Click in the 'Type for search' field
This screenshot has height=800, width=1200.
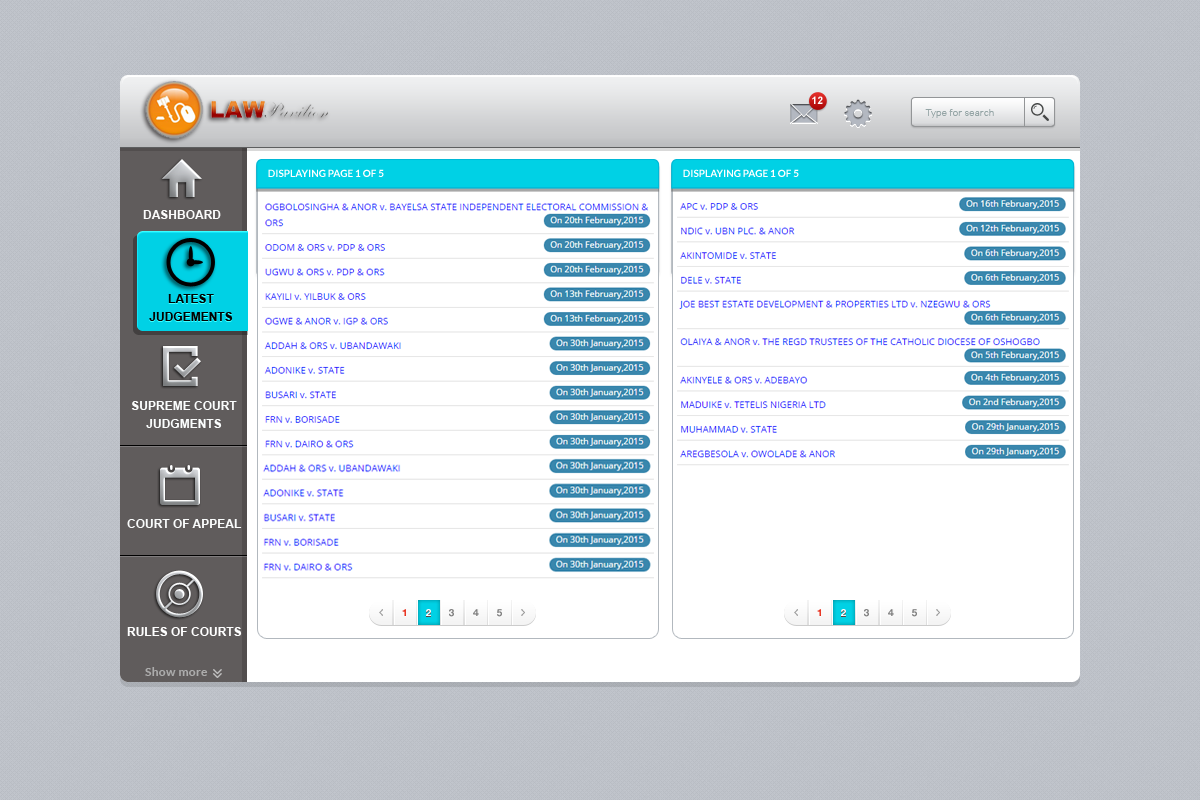(x=967, y=112)
